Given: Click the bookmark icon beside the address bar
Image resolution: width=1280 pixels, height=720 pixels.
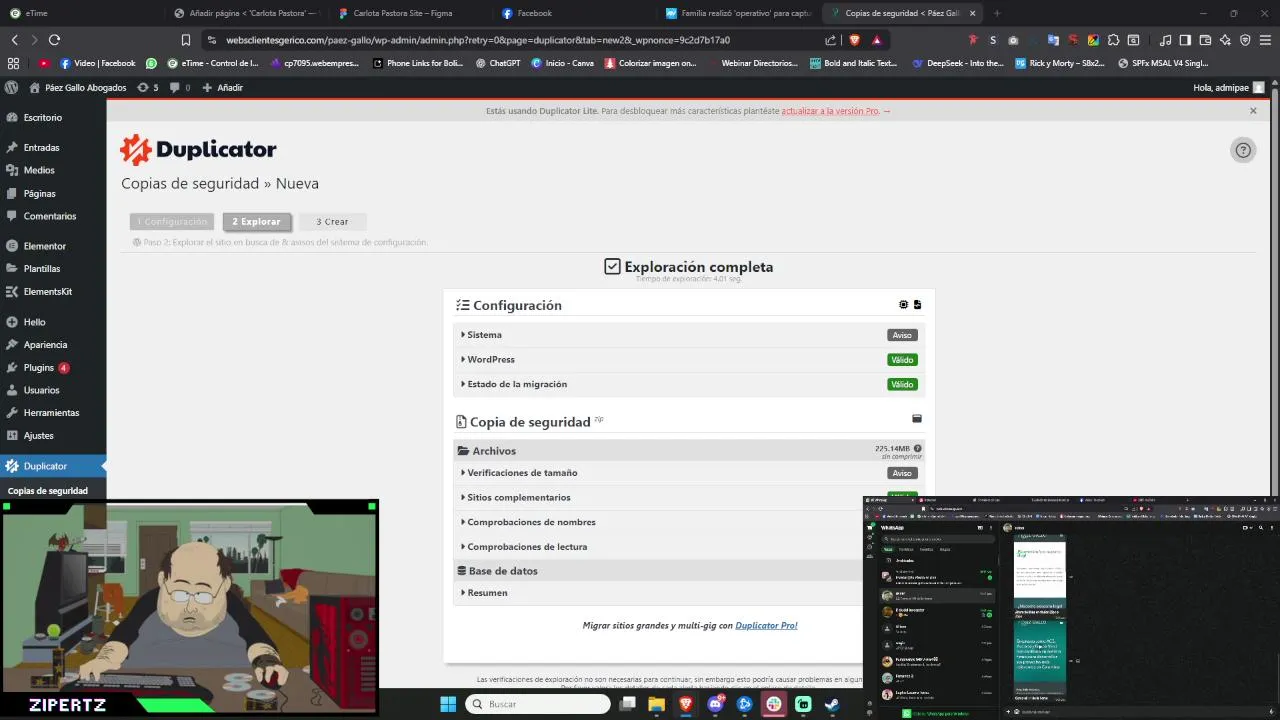Looking at the screenshot, I should (x=185, y=40).
